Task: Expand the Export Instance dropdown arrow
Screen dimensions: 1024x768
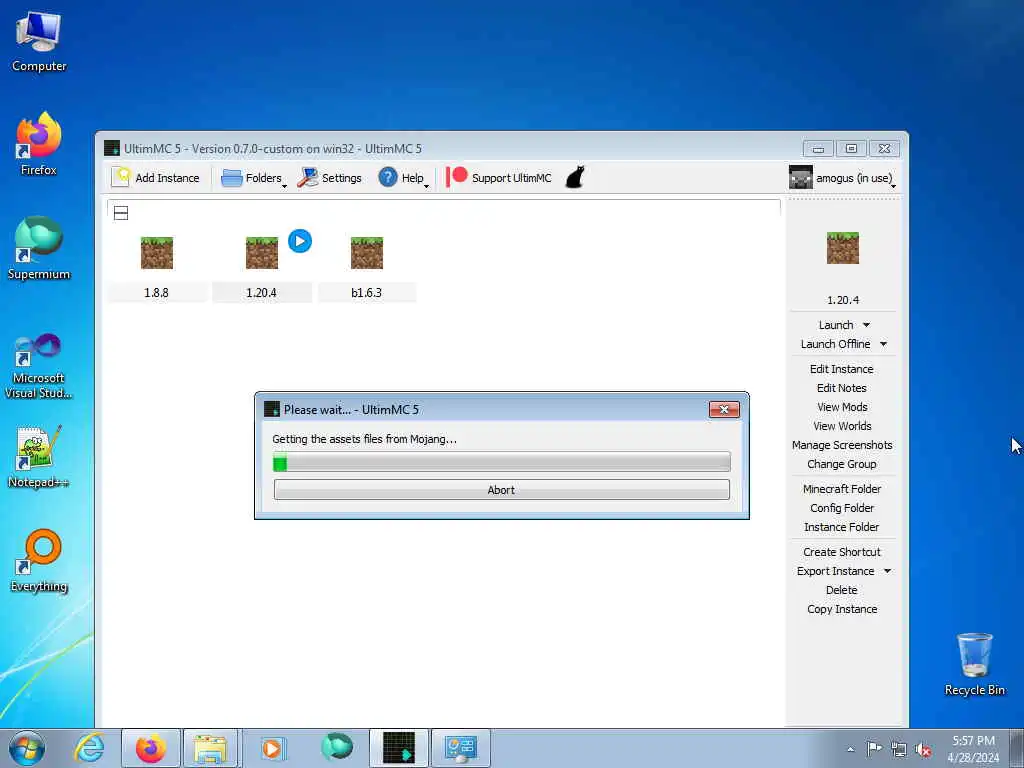Action: coord(888,571)
